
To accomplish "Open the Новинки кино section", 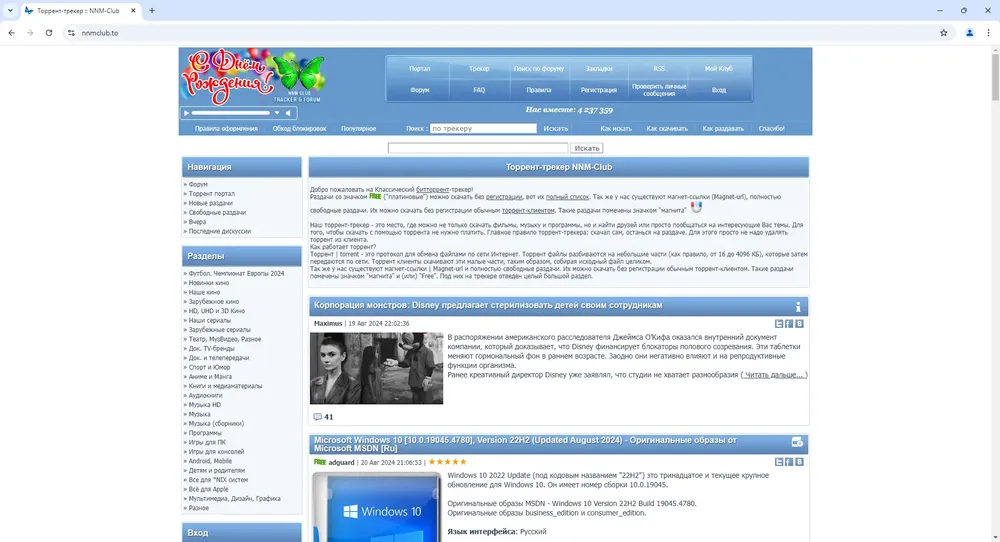I will click(209, 282).
